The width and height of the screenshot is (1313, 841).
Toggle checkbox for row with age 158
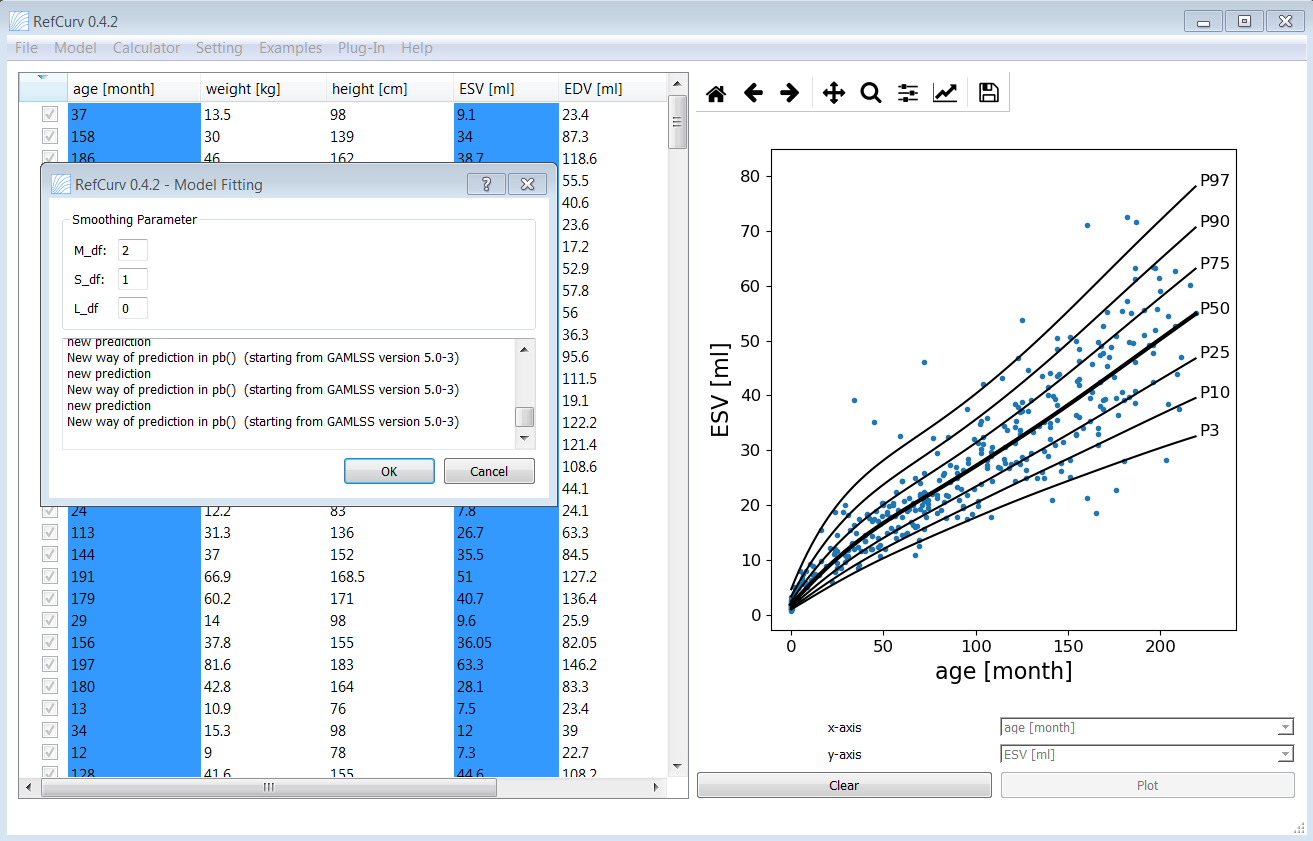50,137
